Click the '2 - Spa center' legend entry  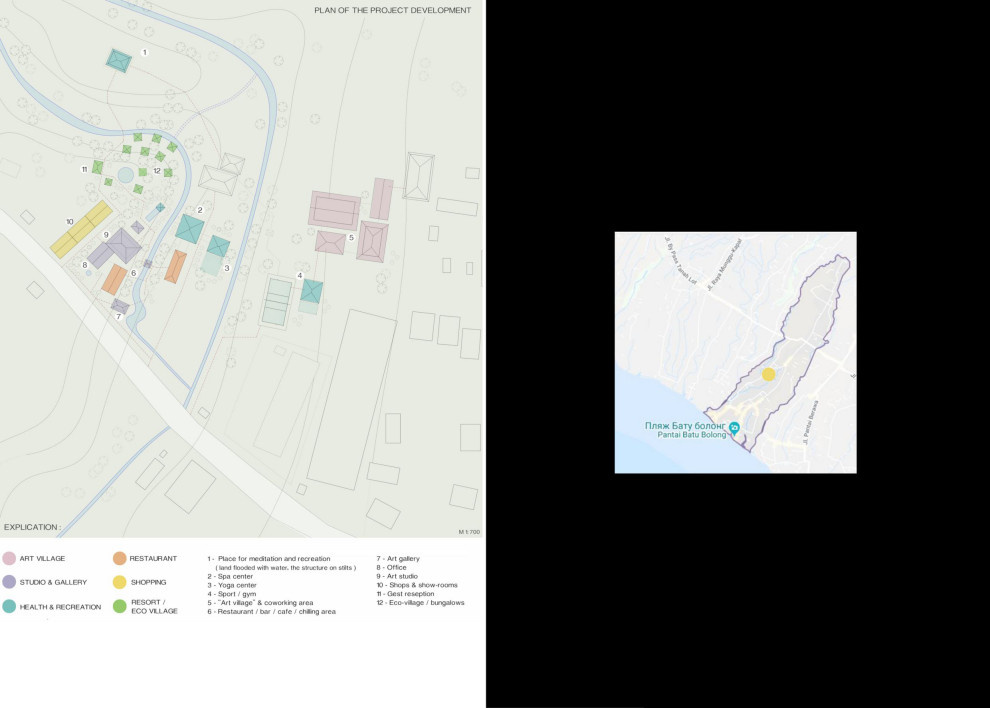[x=230, y=576]
